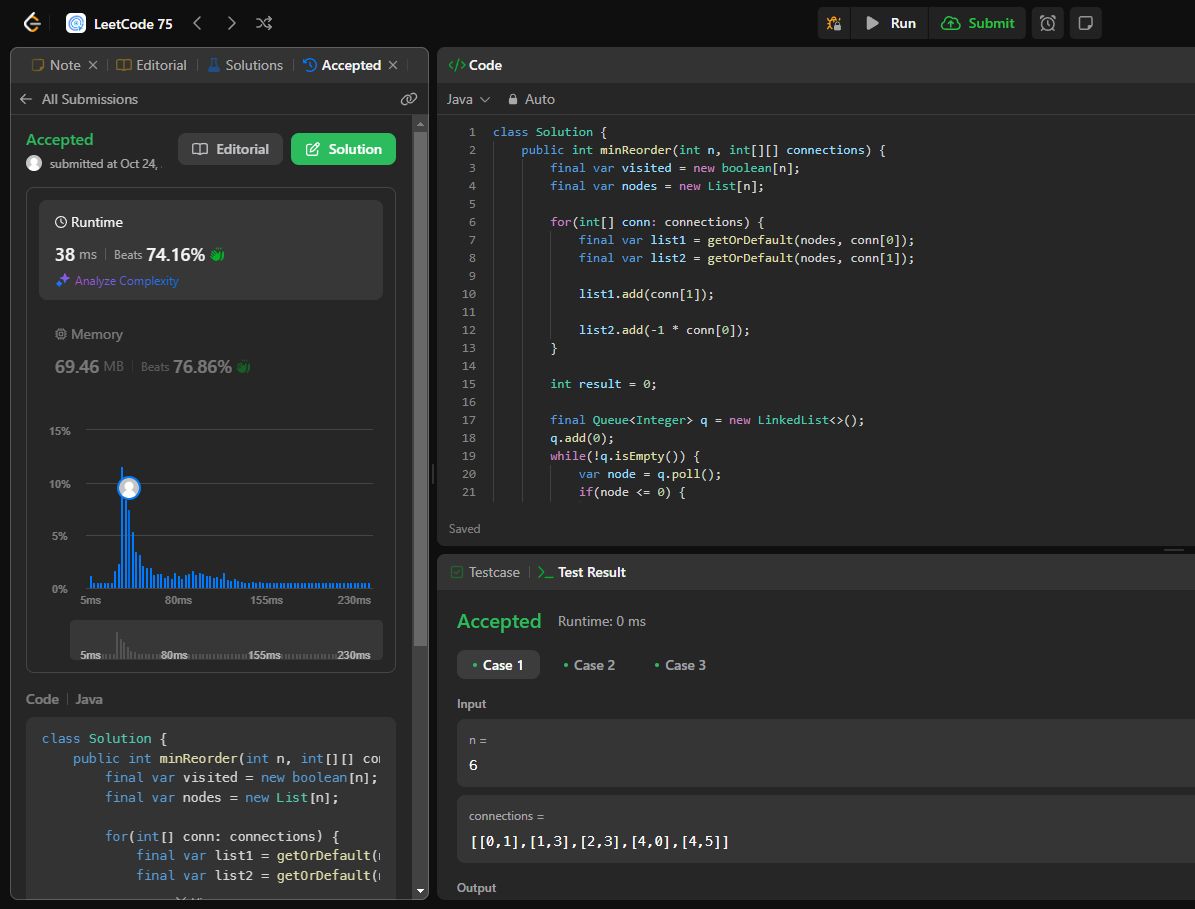
Task: Click the Runtime clock icon
Action: pyautogui.click(x=61, y=222)
